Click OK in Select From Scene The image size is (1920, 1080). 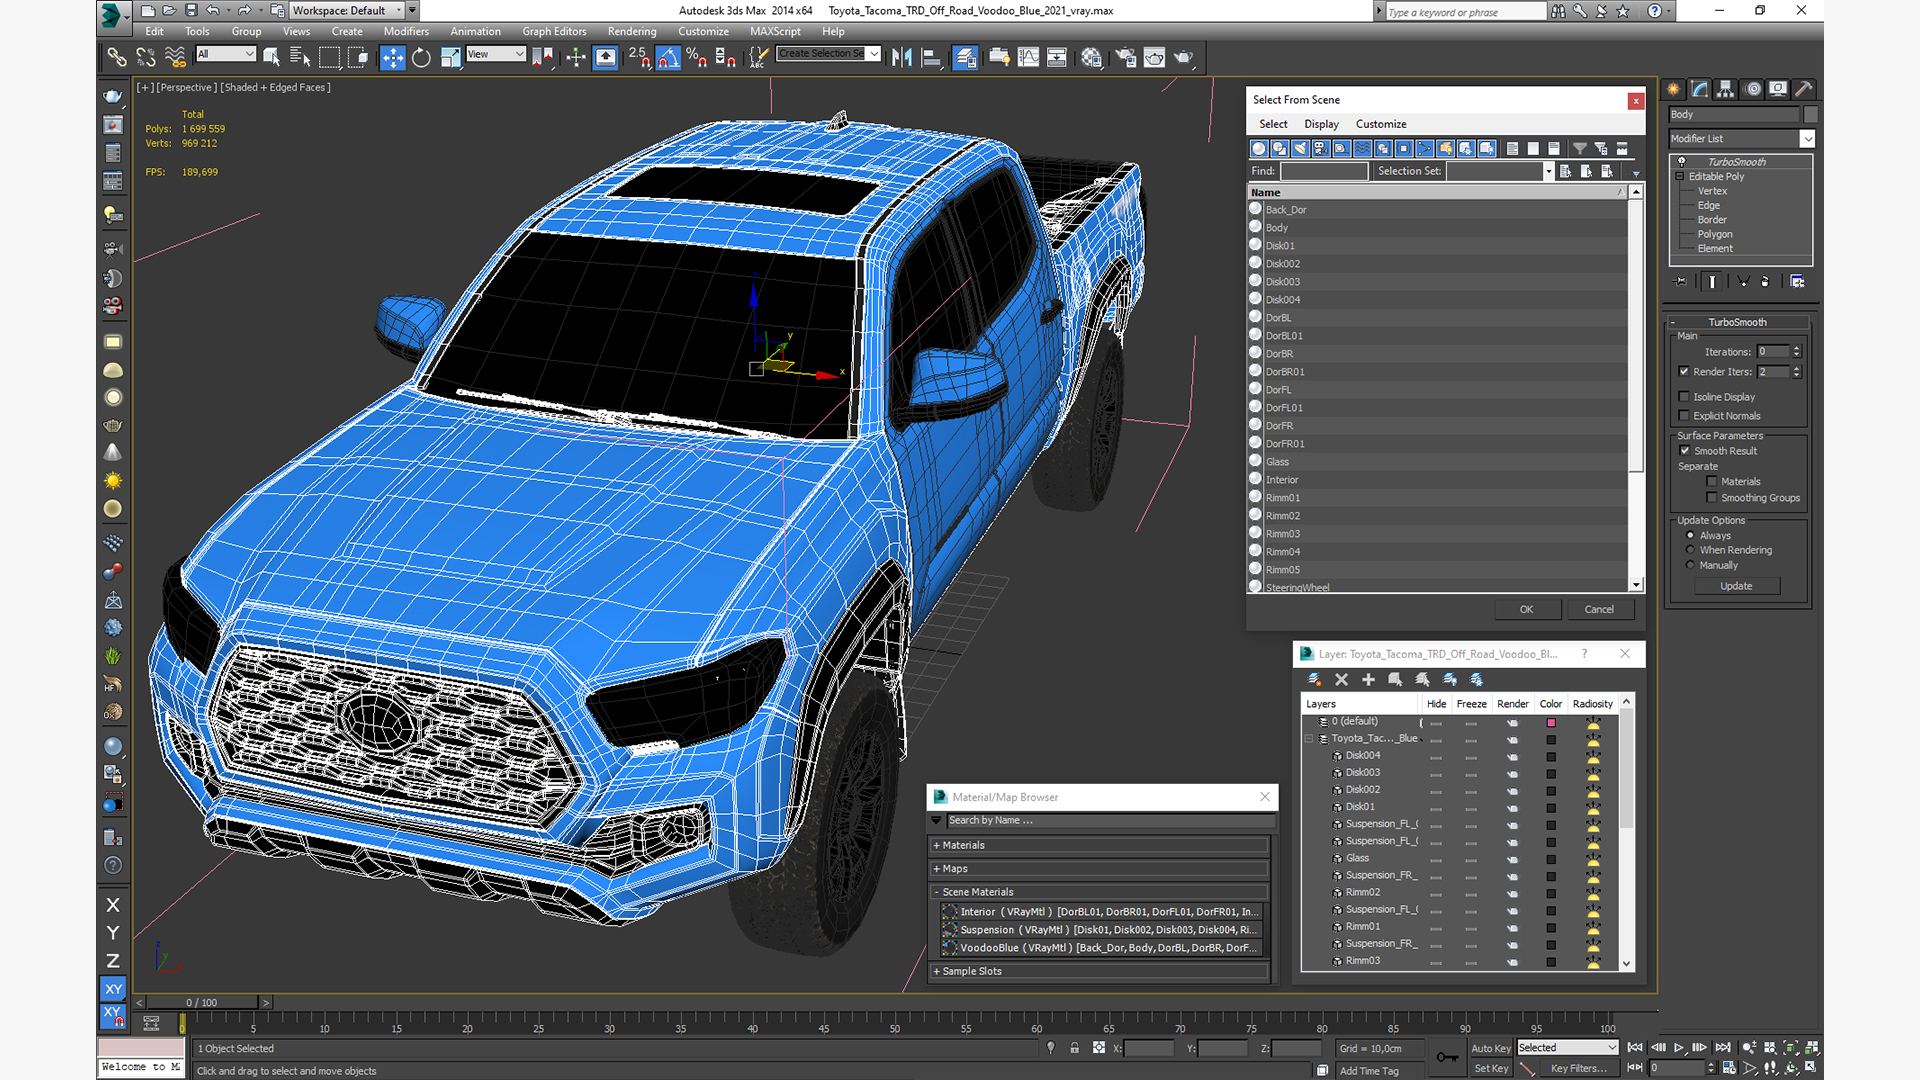coord(1526,609)
